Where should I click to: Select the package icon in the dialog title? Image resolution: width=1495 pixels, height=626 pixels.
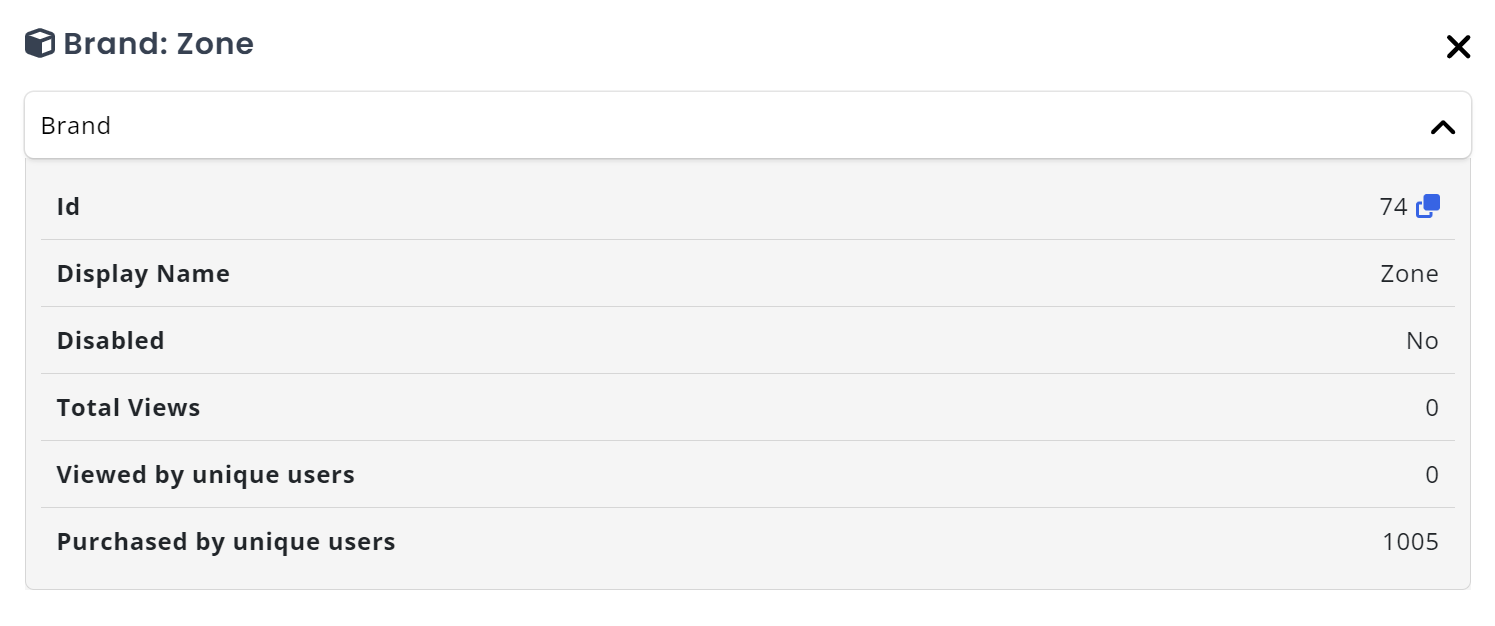tap(39, 42)
